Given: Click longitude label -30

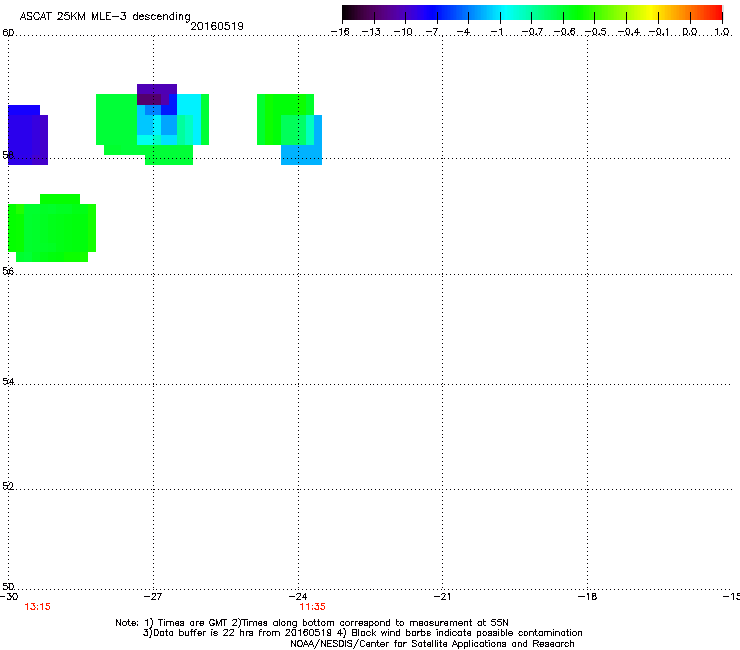Looking at the screenshot, I should tap(9, 597).
